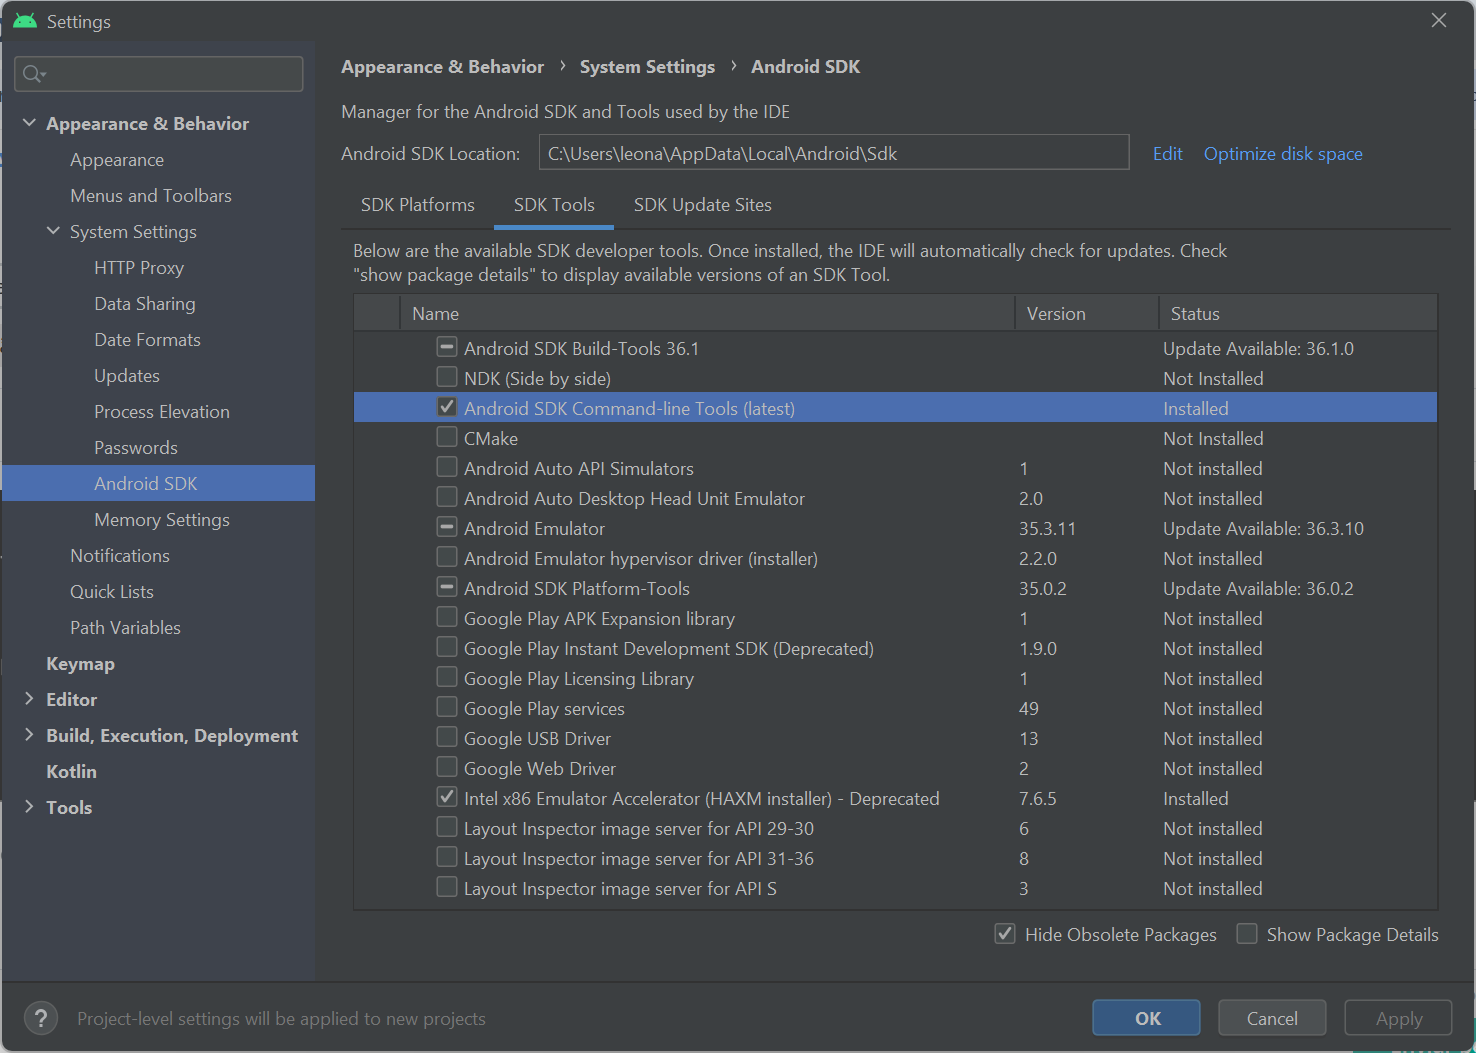Image resolution: width=1476 pixels, height=1053 pixels.
Task: Click Edit next to Android SDK Location
Action: click(1167, 153)
